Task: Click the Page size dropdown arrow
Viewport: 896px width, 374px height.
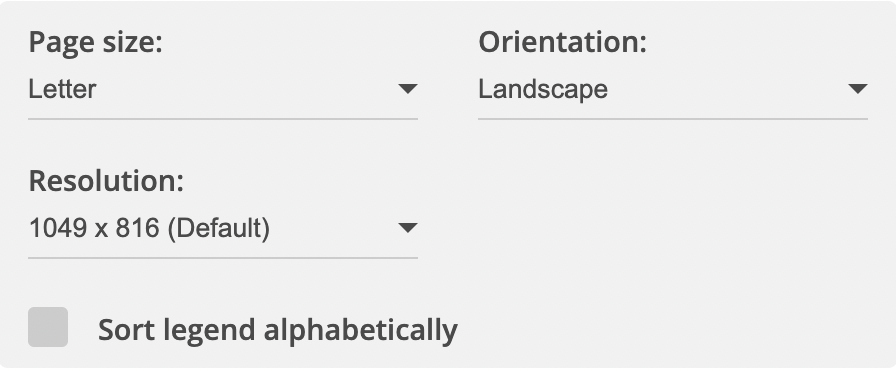Action: [x=407, y=89]
